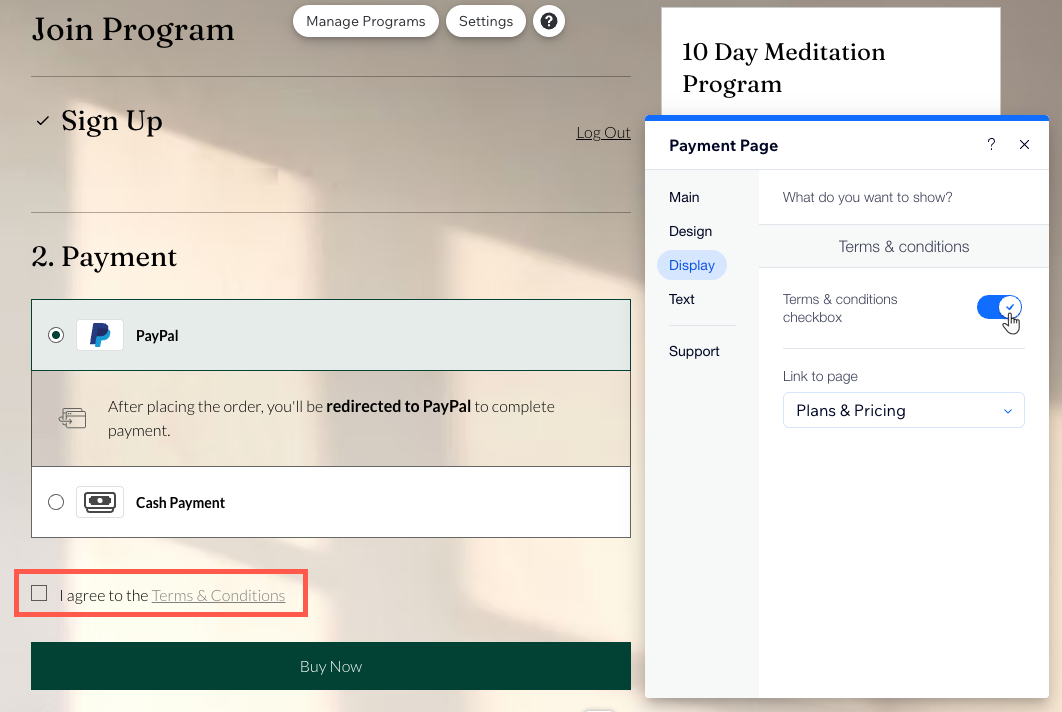
Task: Click the question mark in the Payment Page panel
Action: coord(991,144)
